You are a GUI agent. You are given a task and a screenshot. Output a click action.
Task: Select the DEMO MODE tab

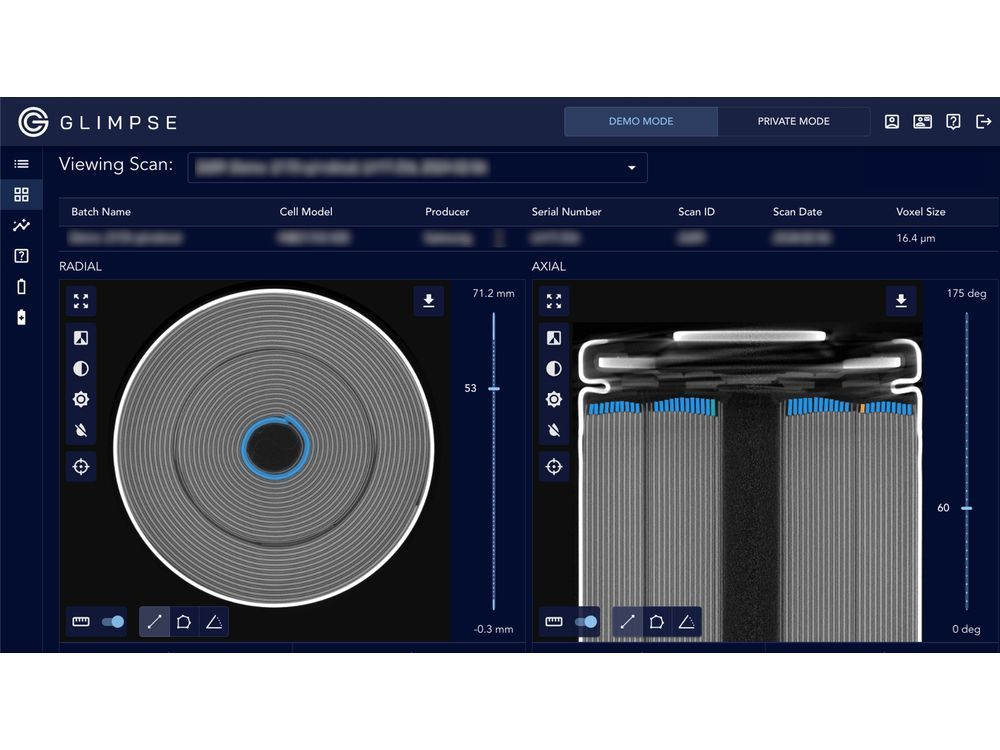[x=642, y=121]
